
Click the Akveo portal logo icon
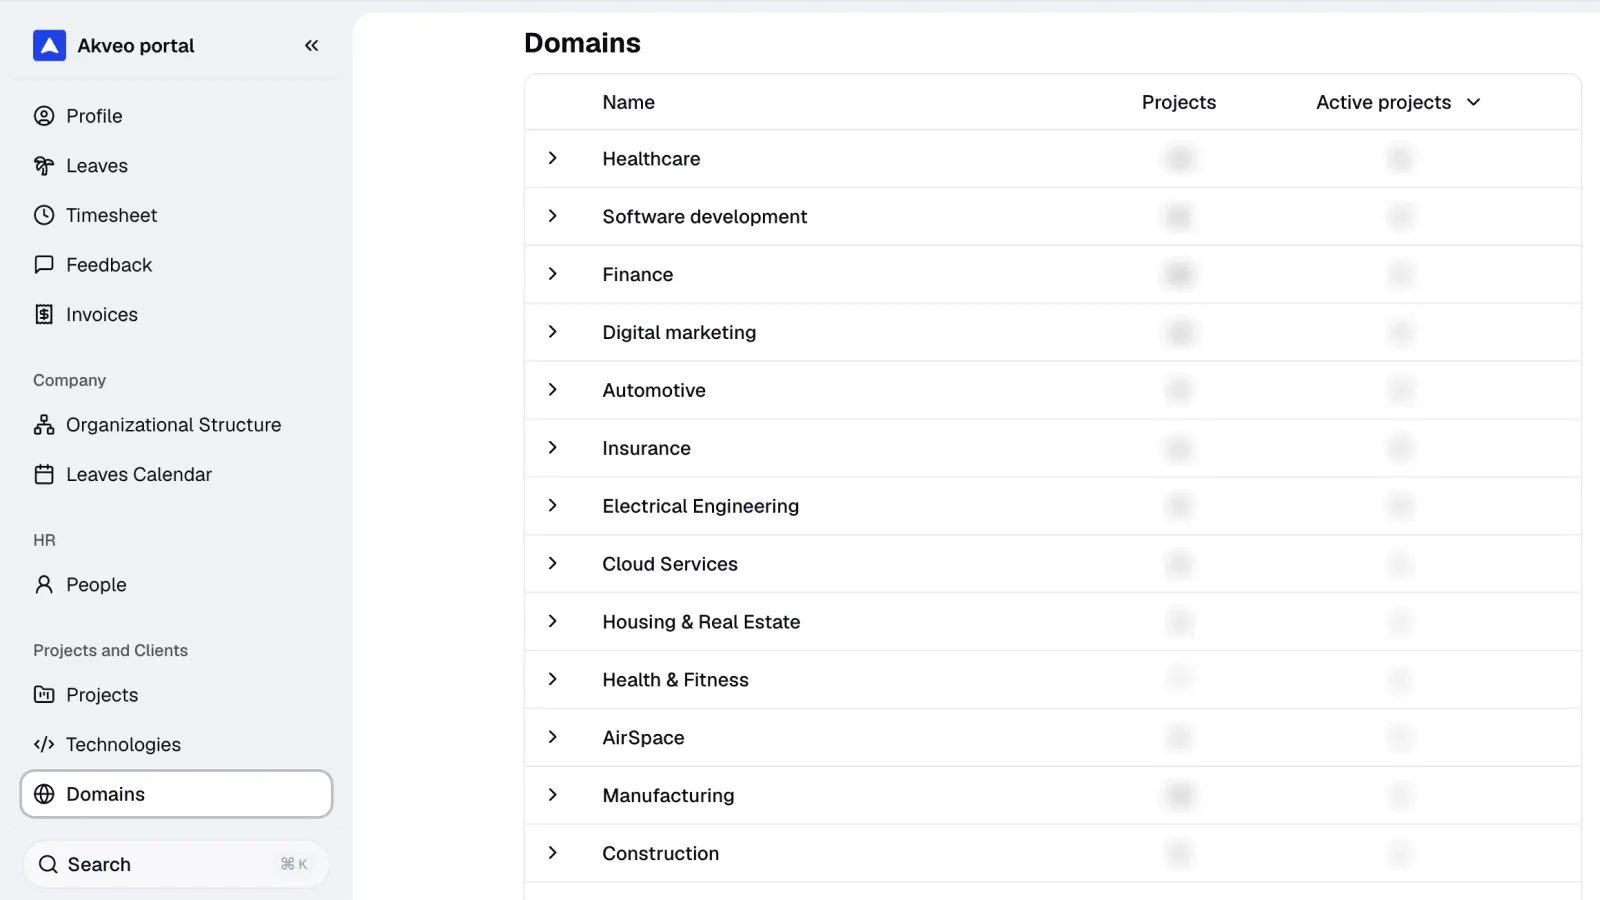(x=49, y=46)
